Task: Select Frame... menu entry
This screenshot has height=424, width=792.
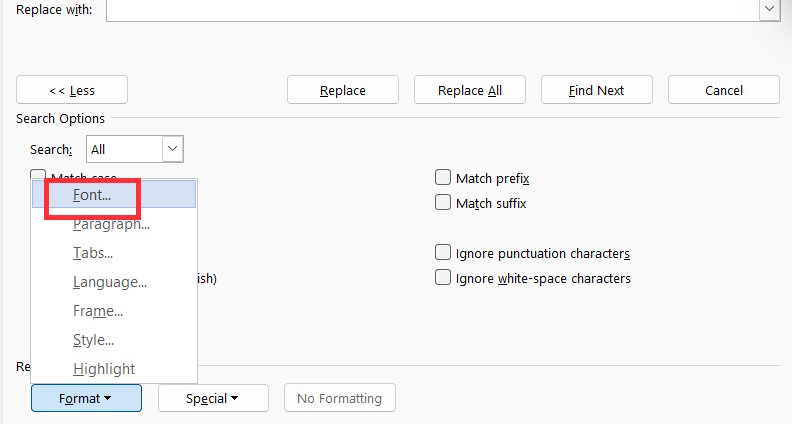Action: pyautogui.click(x=98, y=311)
